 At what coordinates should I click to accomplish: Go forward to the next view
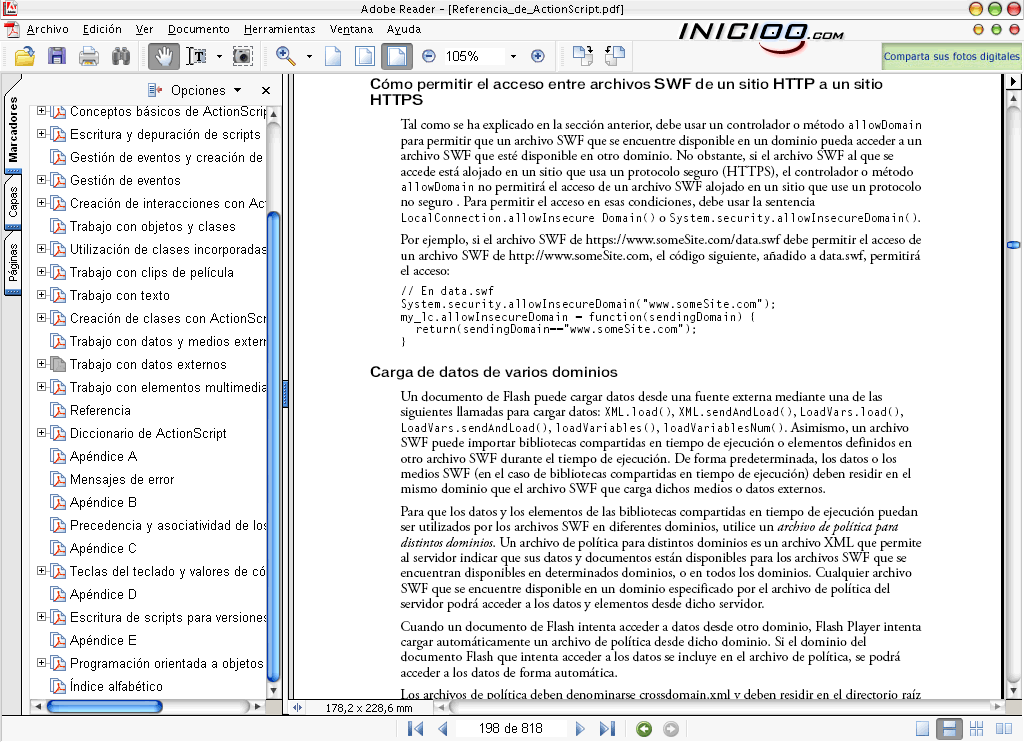671,729
